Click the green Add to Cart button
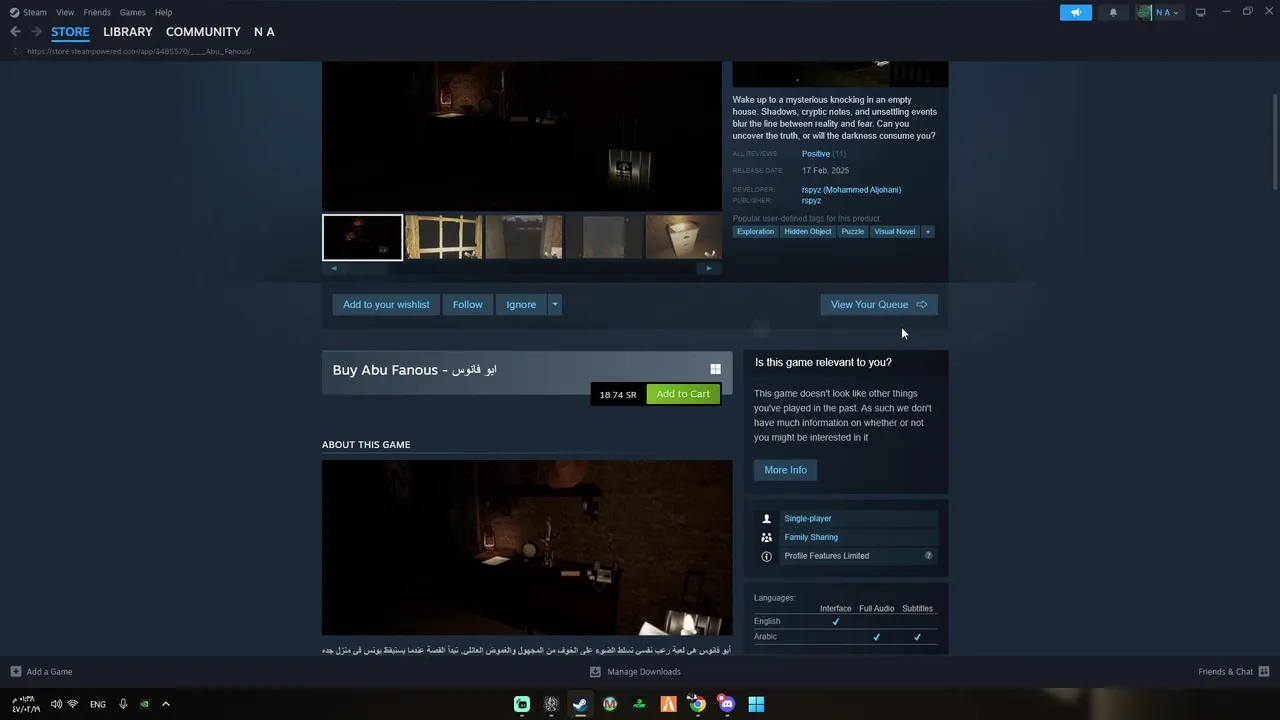The image size is (1280, 720). [683, 394]
